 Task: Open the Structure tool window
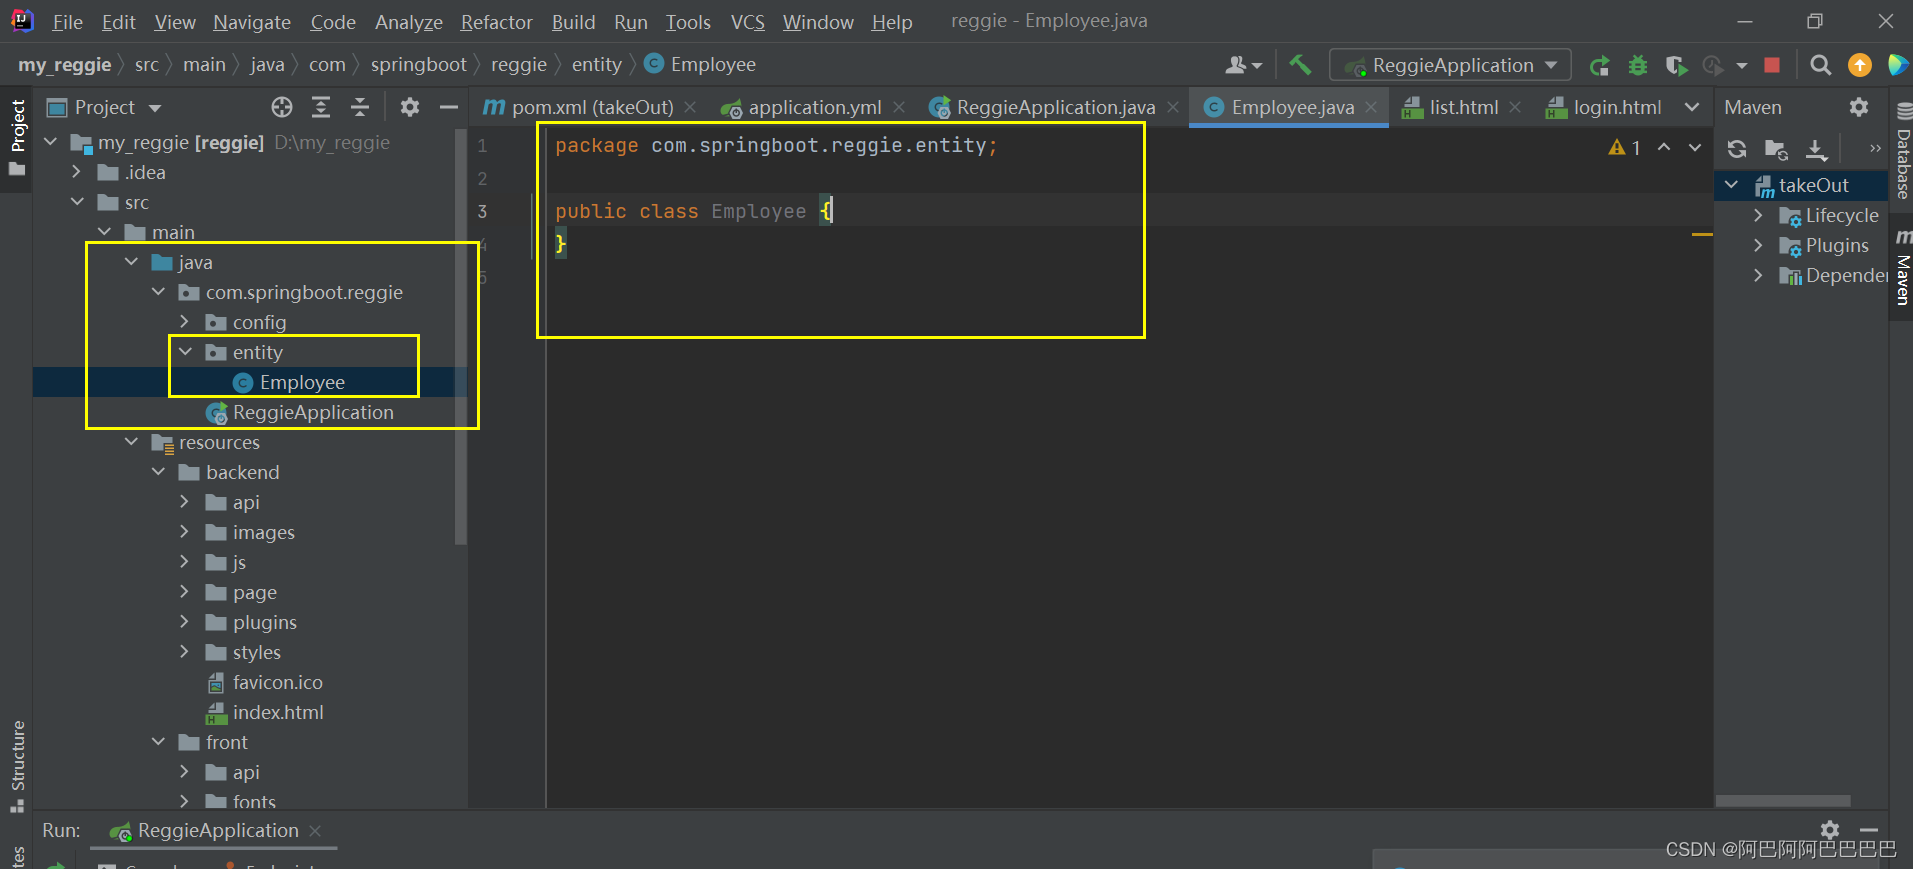click(17, 765)
